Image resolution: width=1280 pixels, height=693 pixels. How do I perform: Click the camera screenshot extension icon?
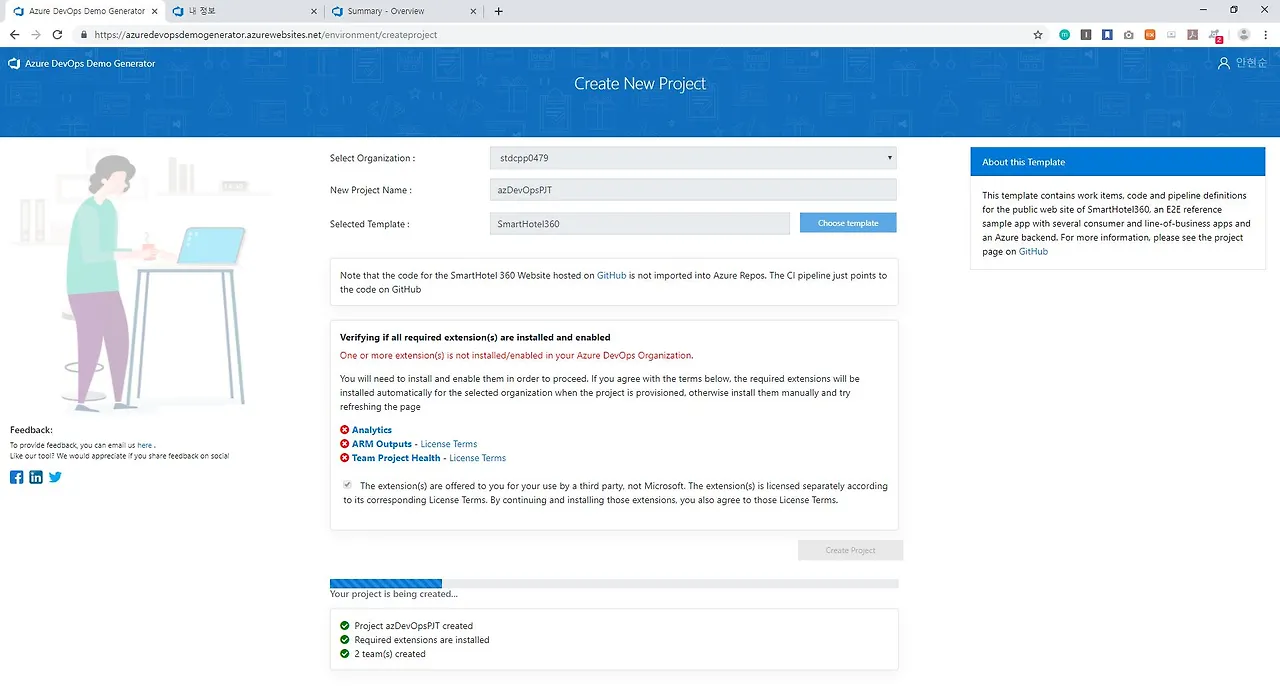pyautogui.click(x=1128, y=34)
